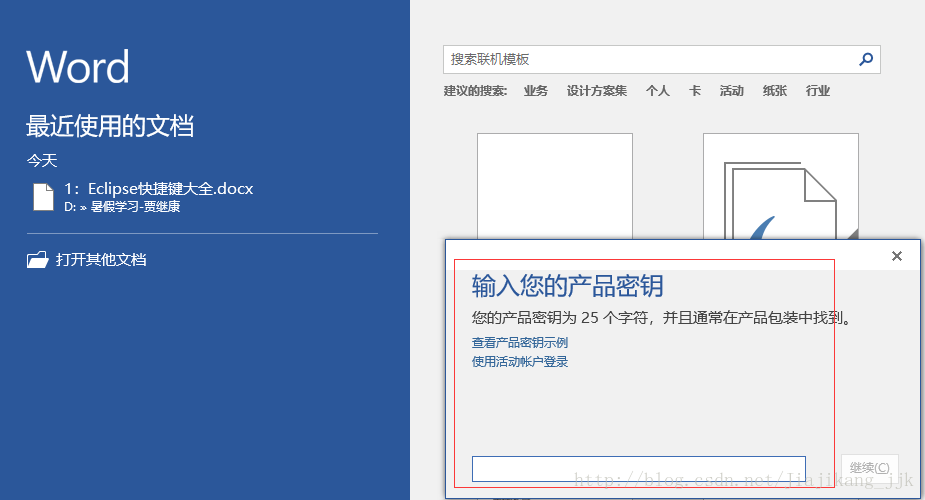Click the document icon beside Eclipse快捷键大全.docx
Screen dimensions: 925x500
click(43, 197)
